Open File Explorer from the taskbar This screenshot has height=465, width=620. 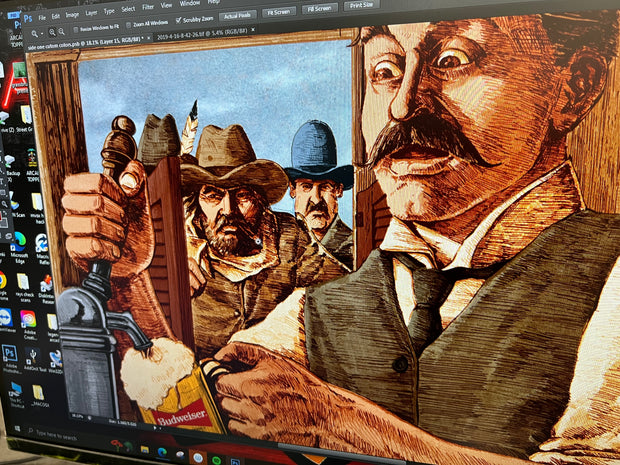[145, 450]
